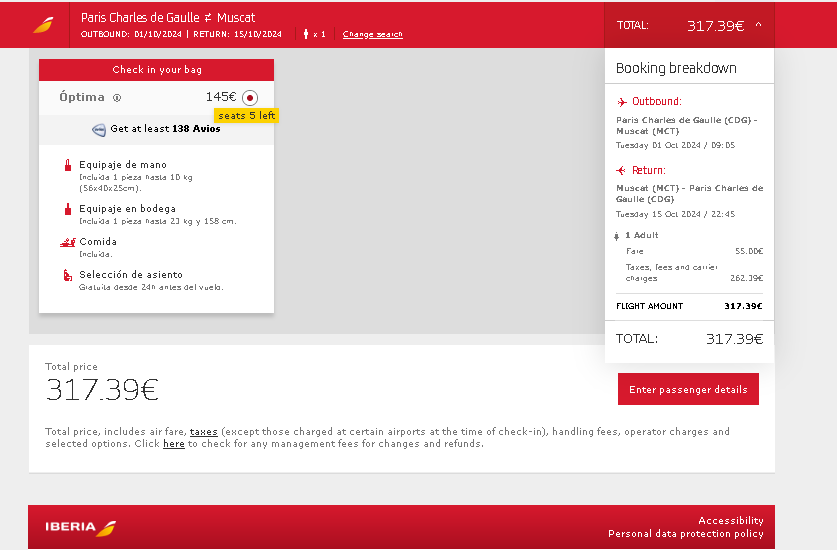Select the Óptima 145€ fare radio button

(x=250, y=98)
